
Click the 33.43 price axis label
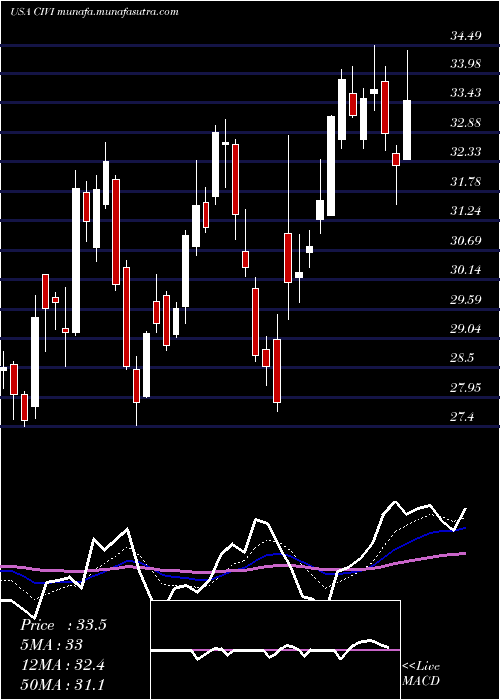pyautogui.click(x=466, y=93)
